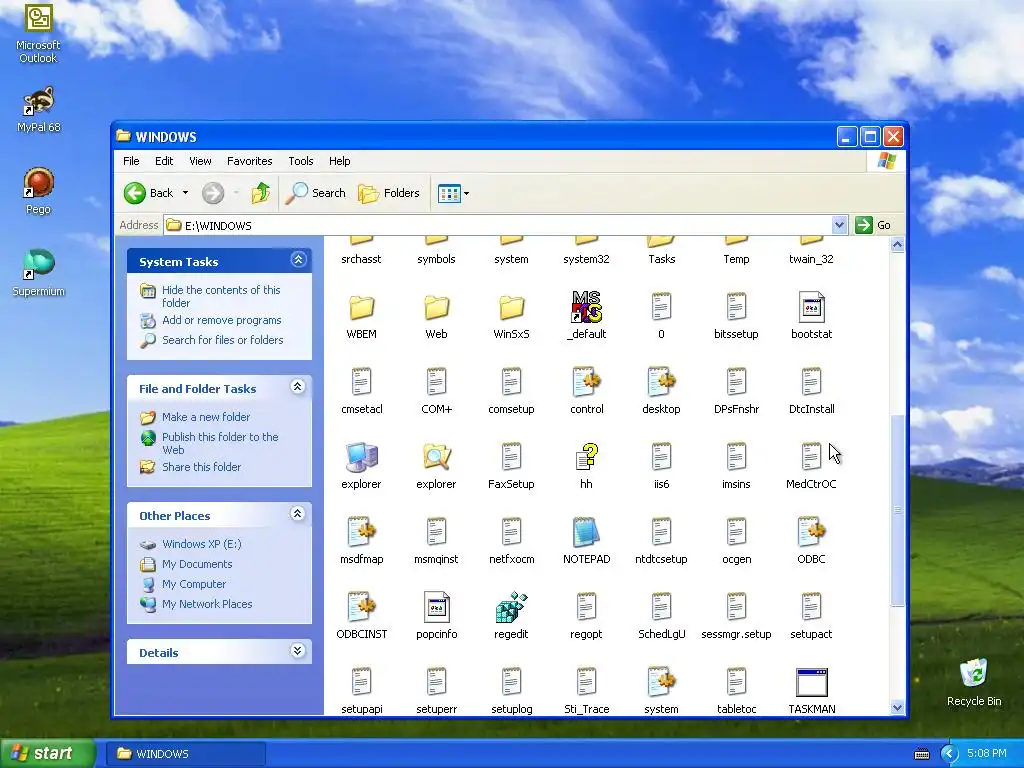Open the File menu
Viewport: 1024px width, 768px height.
(x=131, y=161)
